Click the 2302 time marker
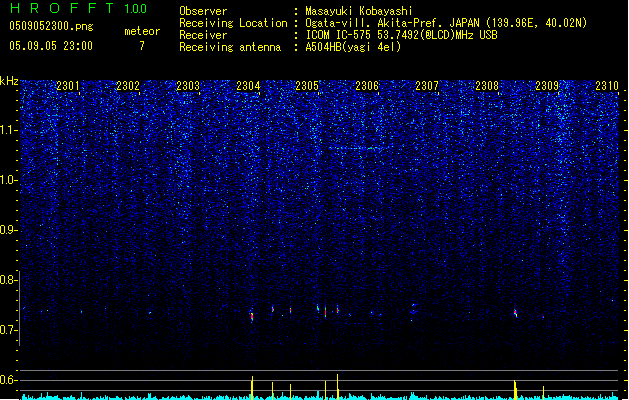Image resolution: width=629 pixels, height=400 pixels. (128, 85)
